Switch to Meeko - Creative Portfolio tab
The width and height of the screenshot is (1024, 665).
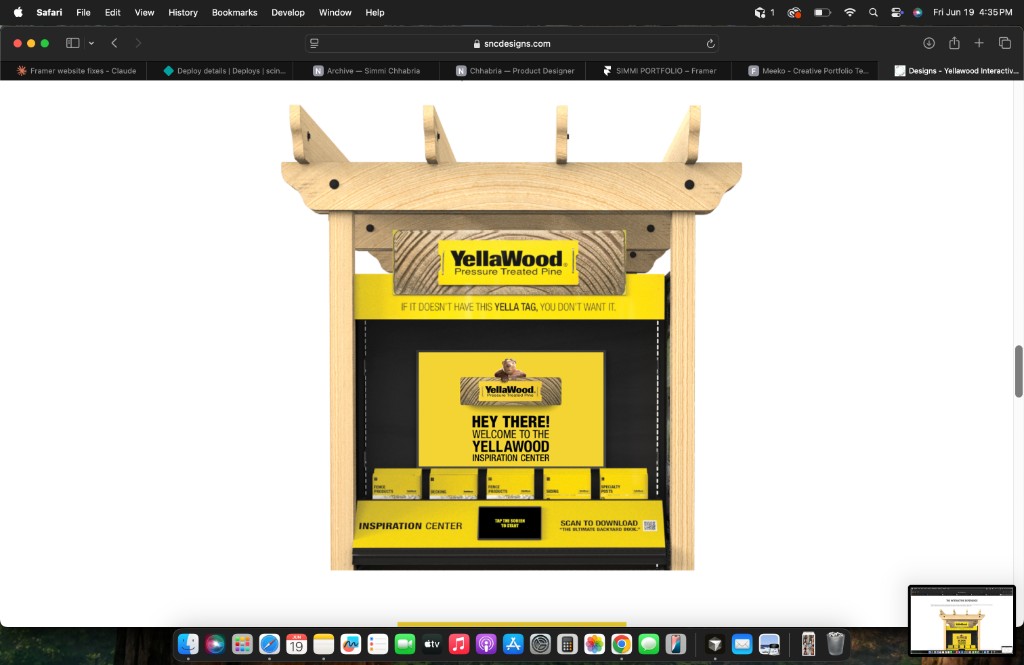[x=805, y=71]
